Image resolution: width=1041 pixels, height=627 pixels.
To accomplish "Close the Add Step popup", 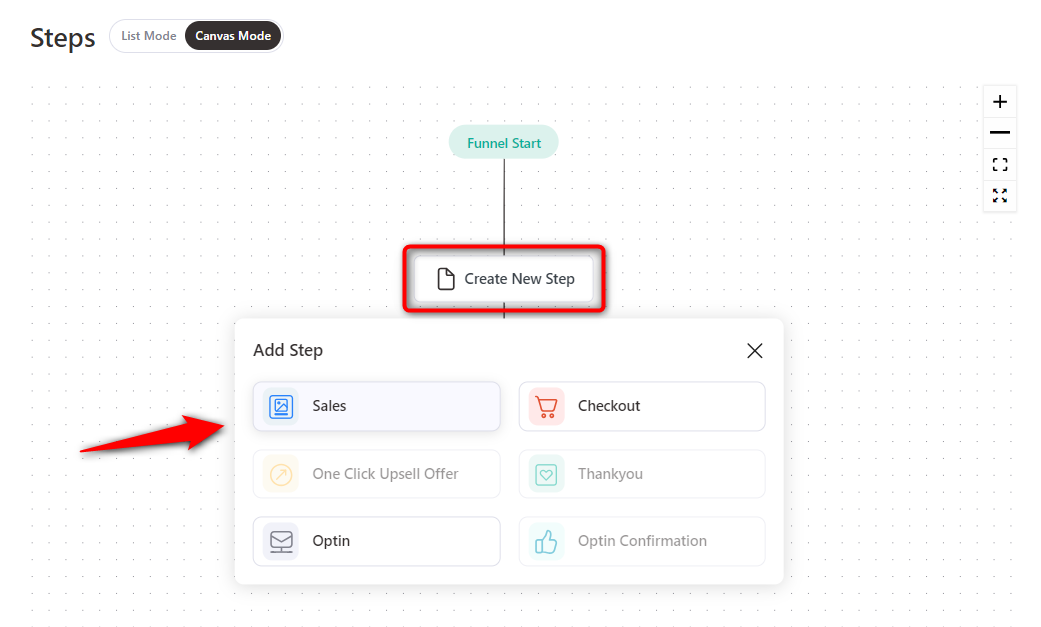I will [755, 350].
